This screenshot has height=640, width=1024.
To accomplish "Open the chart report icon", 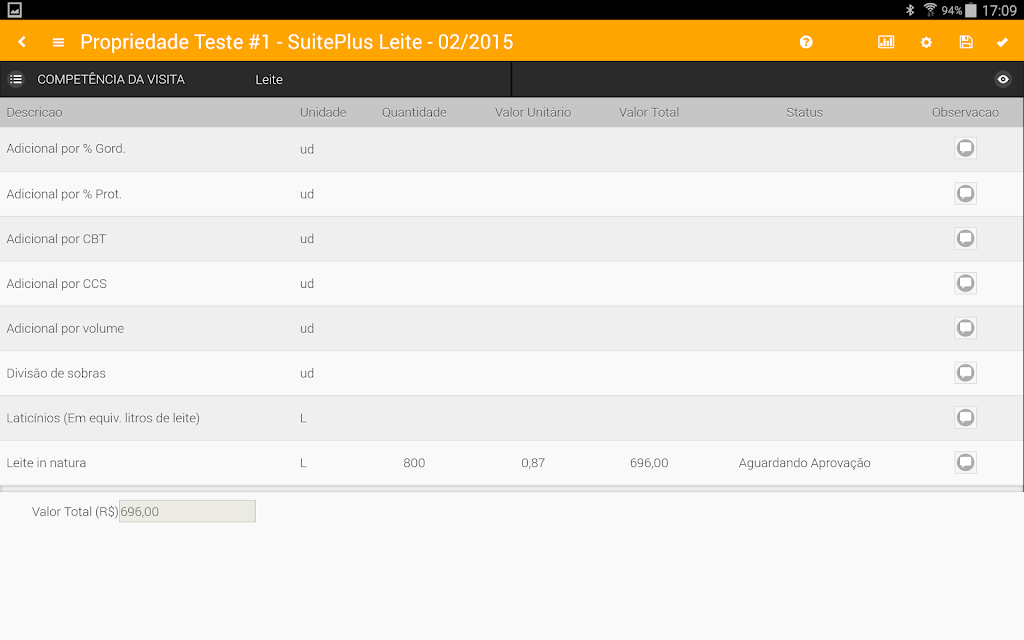I will click(x=886, y=42).
